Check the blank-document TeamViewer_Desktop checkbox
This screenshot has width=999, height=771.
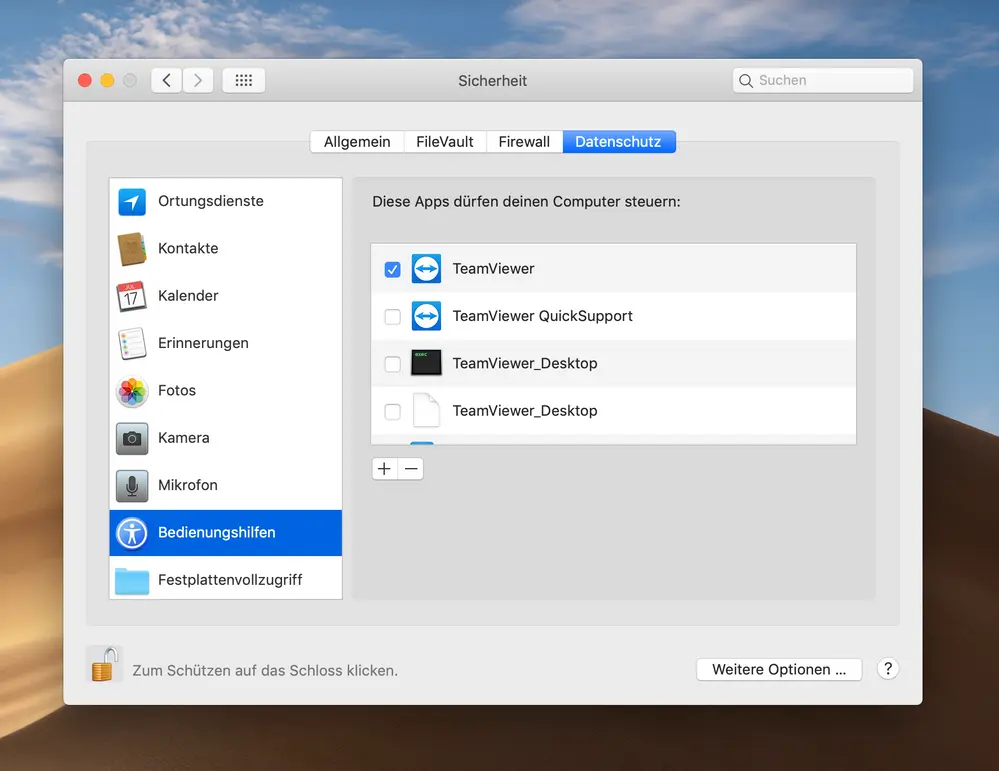(392, 412)
